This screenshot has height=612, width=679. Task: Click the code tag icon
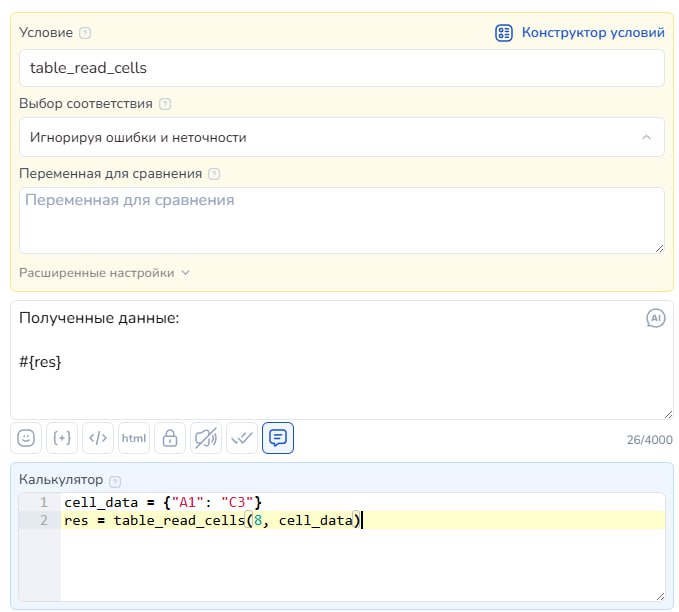pos(98,438)
